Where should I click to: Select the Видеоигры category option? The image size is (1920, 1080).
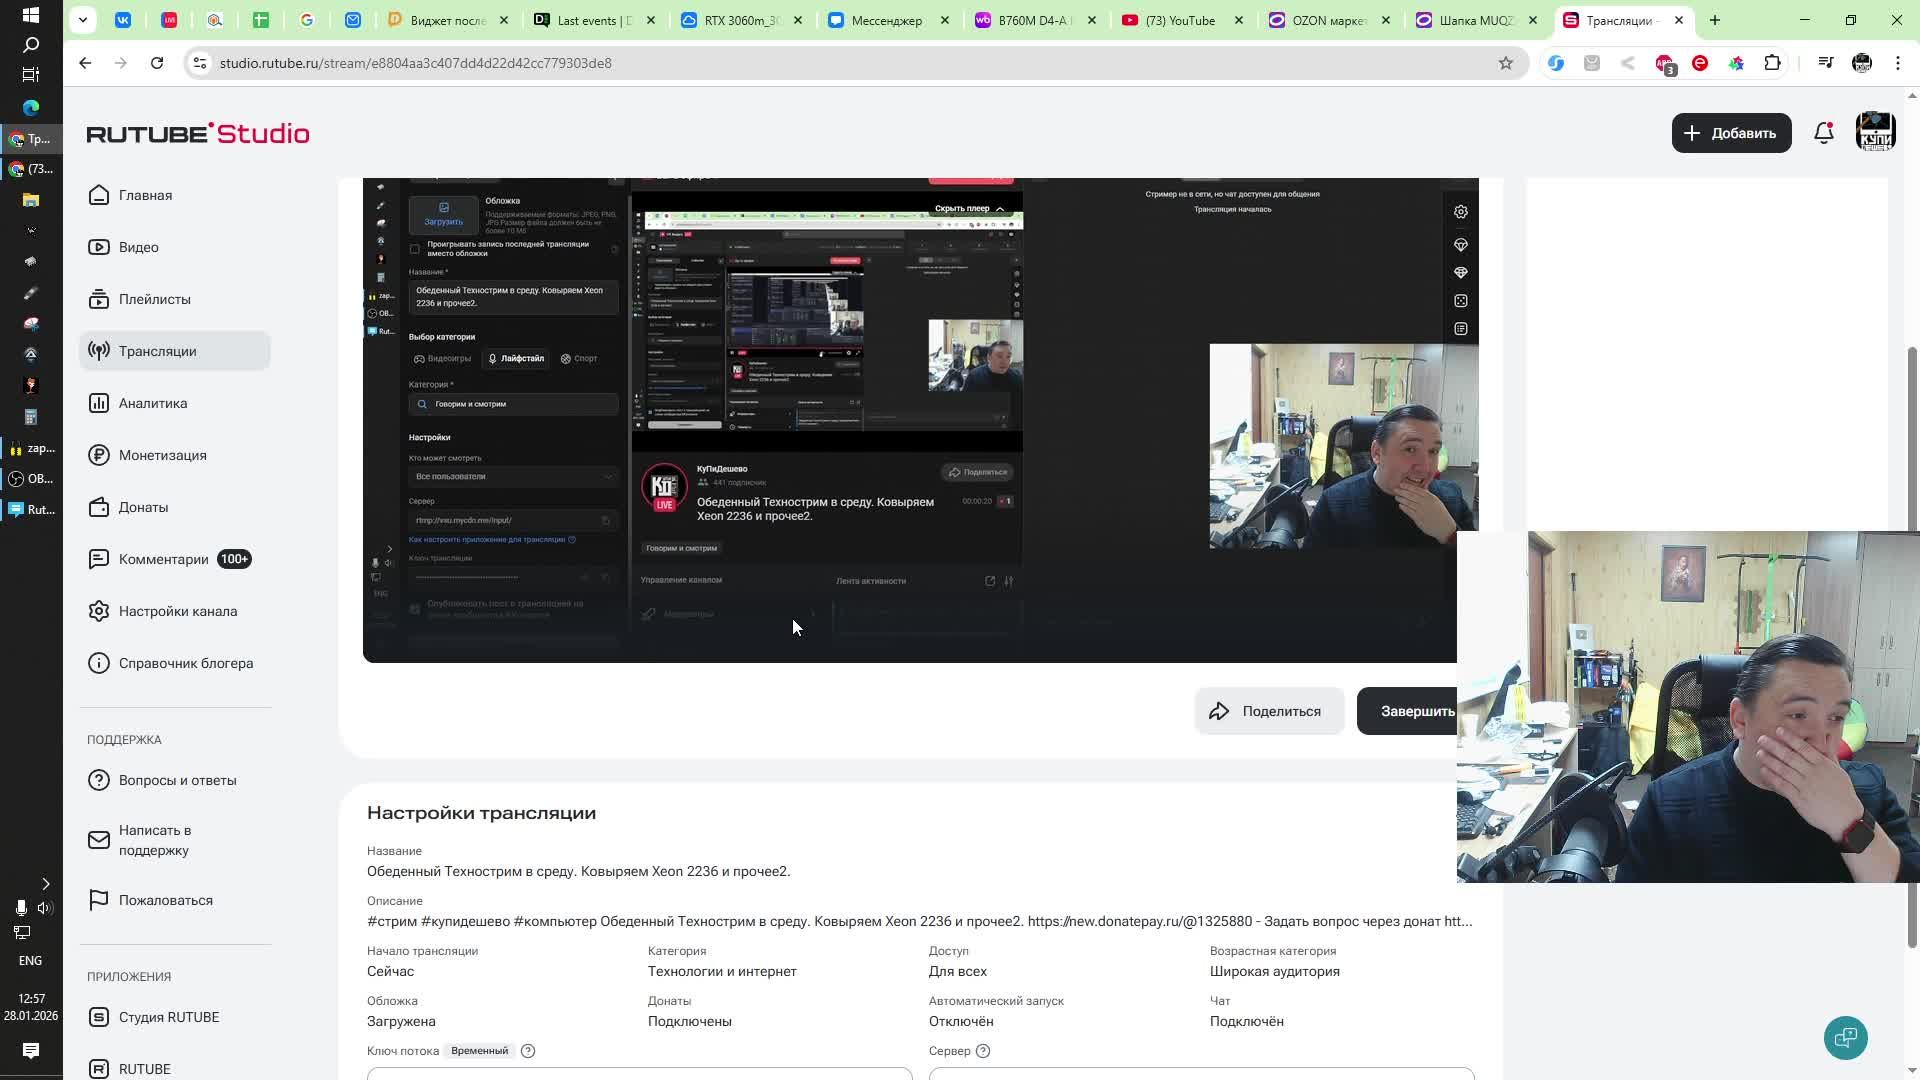coord(442,358)
